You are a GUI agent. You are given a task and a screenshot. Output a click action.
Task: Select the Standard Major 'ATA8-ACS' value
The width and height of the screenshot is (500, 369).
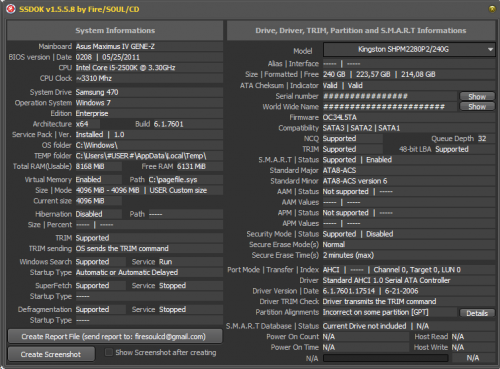[x=339, y=170]
